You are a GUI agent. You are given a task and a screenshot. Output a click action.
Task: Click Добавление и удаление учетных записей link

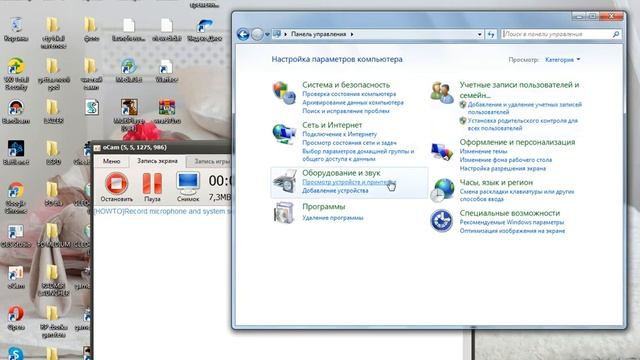(x=524, y=108)
